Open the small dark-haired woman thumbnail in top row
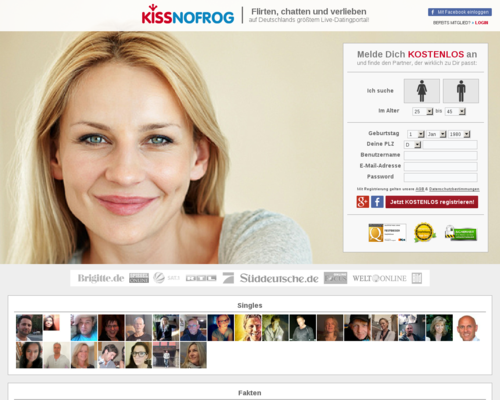 (x=52, y=322)
